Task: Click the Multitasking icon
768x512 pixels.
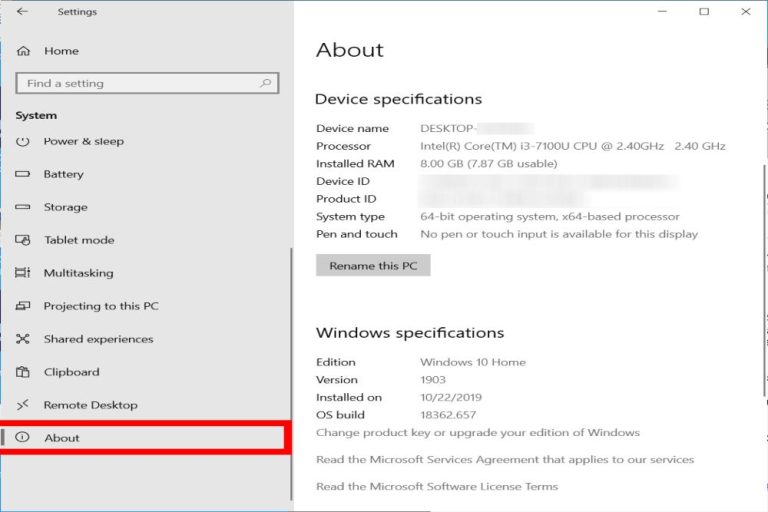Action: coord(24,273)
